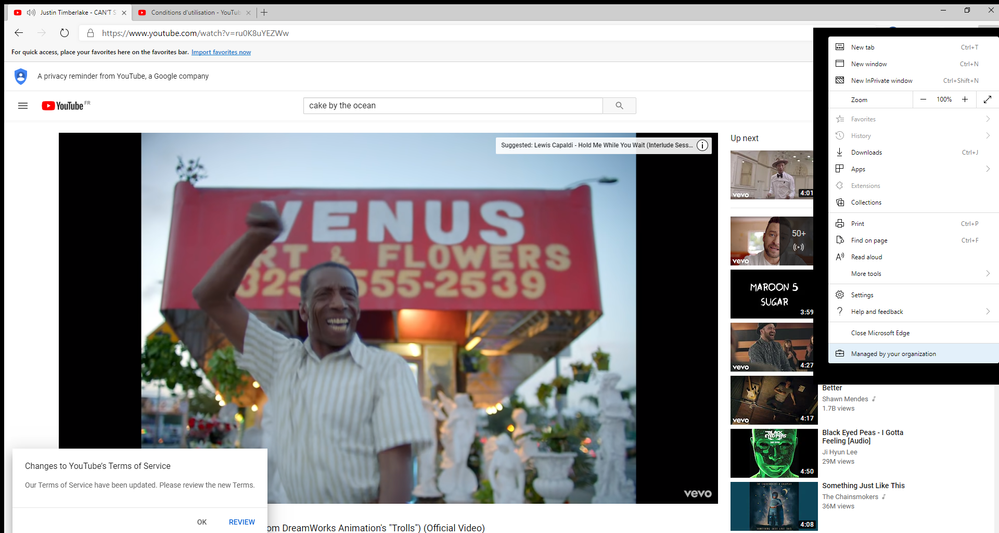Open the video info card icon
This screenshot has height=533, width=999.
tap(702, 145)
